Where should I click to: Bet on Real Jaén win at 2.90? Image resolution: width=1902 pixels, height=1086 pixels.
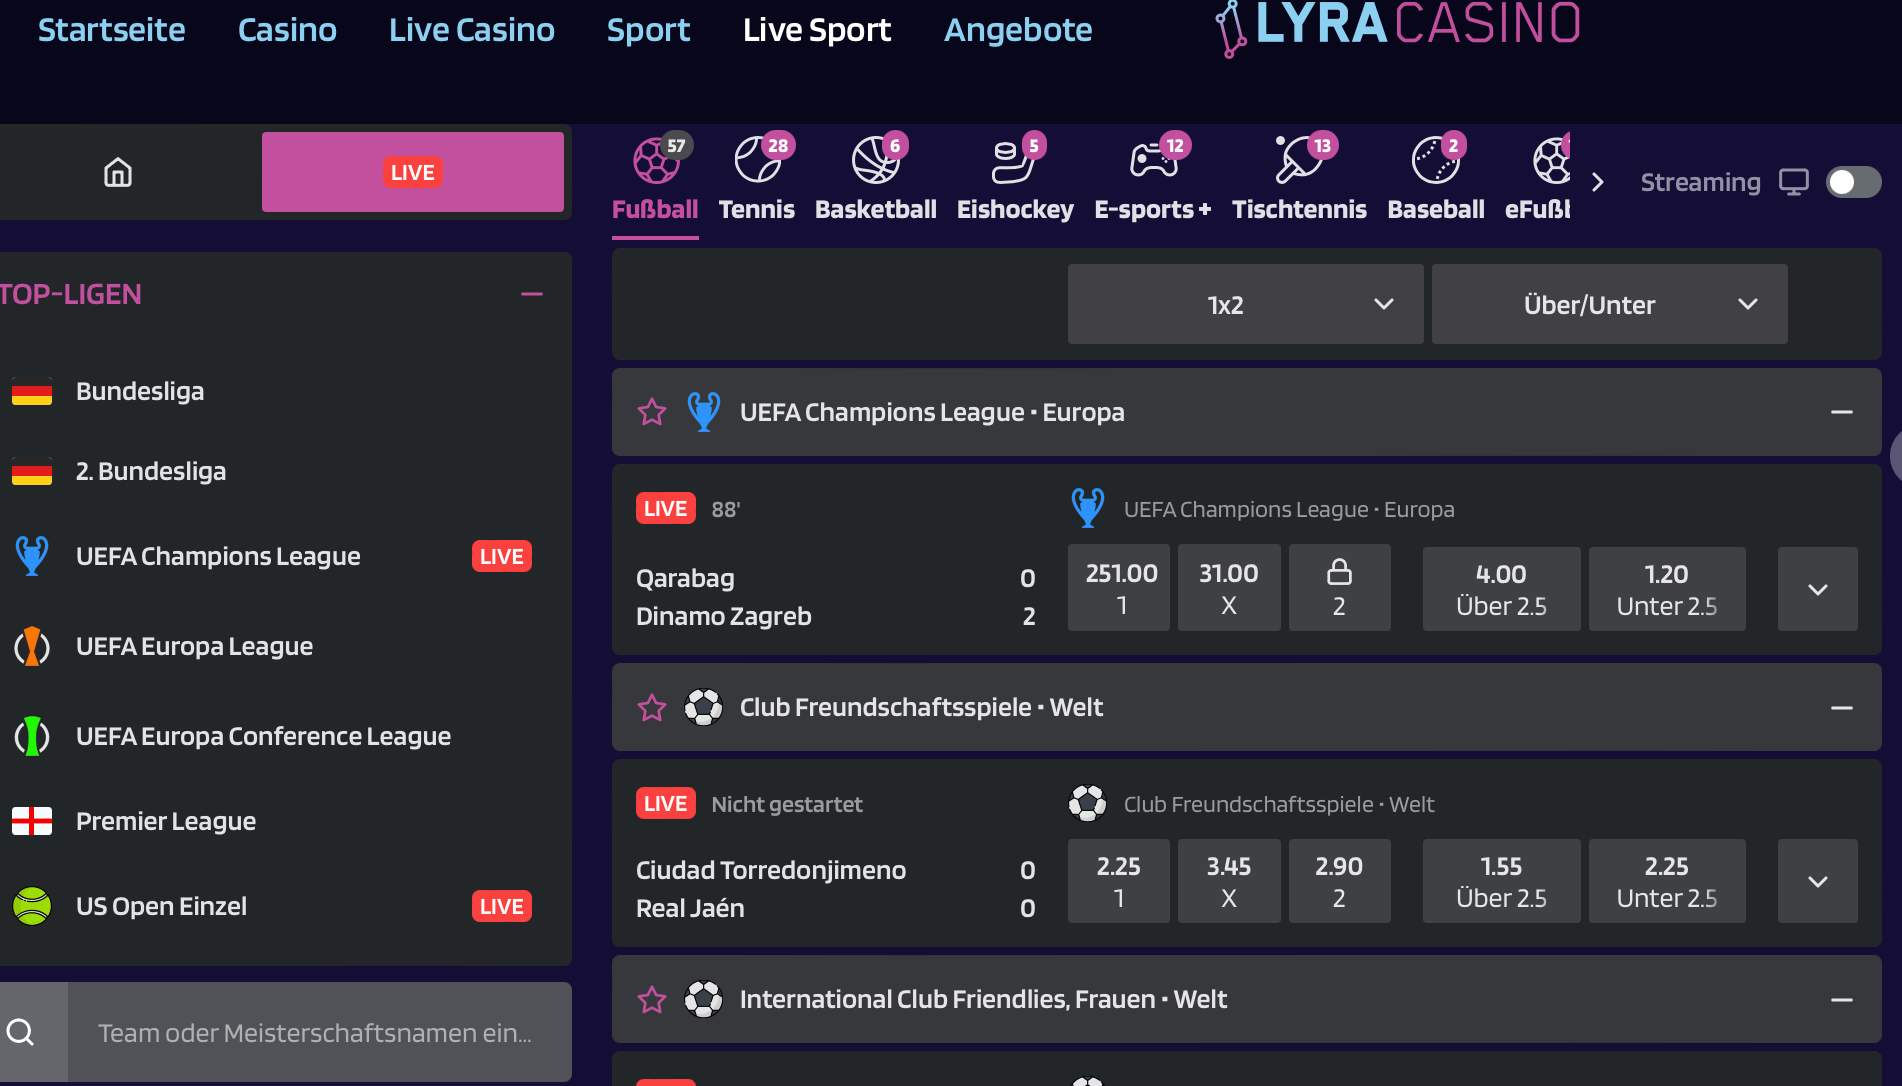[x=1339, y=881]
